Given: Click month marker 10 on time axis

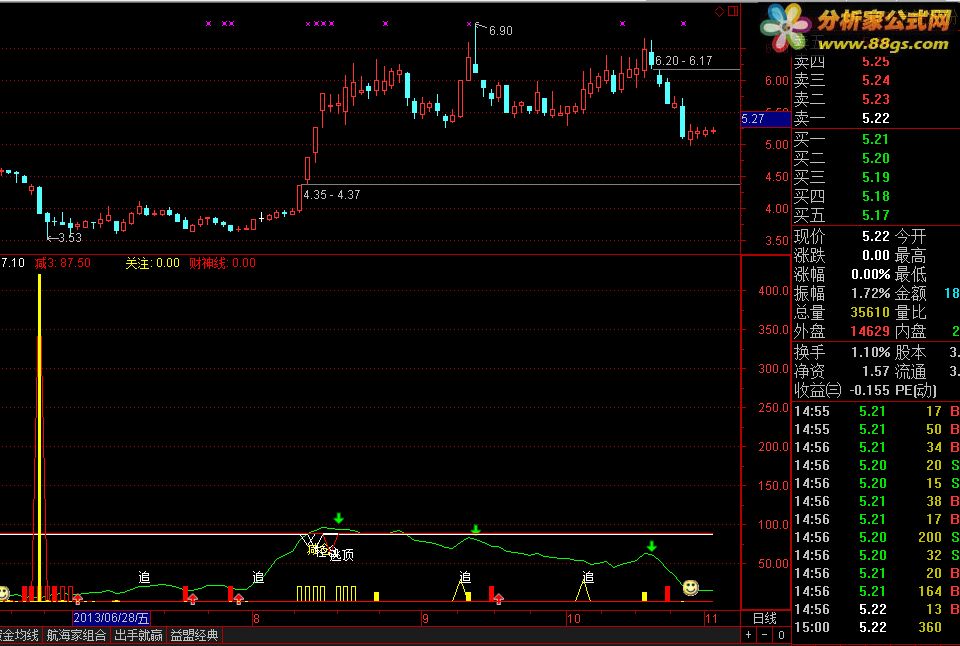Looking at the screenshot, I should tap(573, 618).
